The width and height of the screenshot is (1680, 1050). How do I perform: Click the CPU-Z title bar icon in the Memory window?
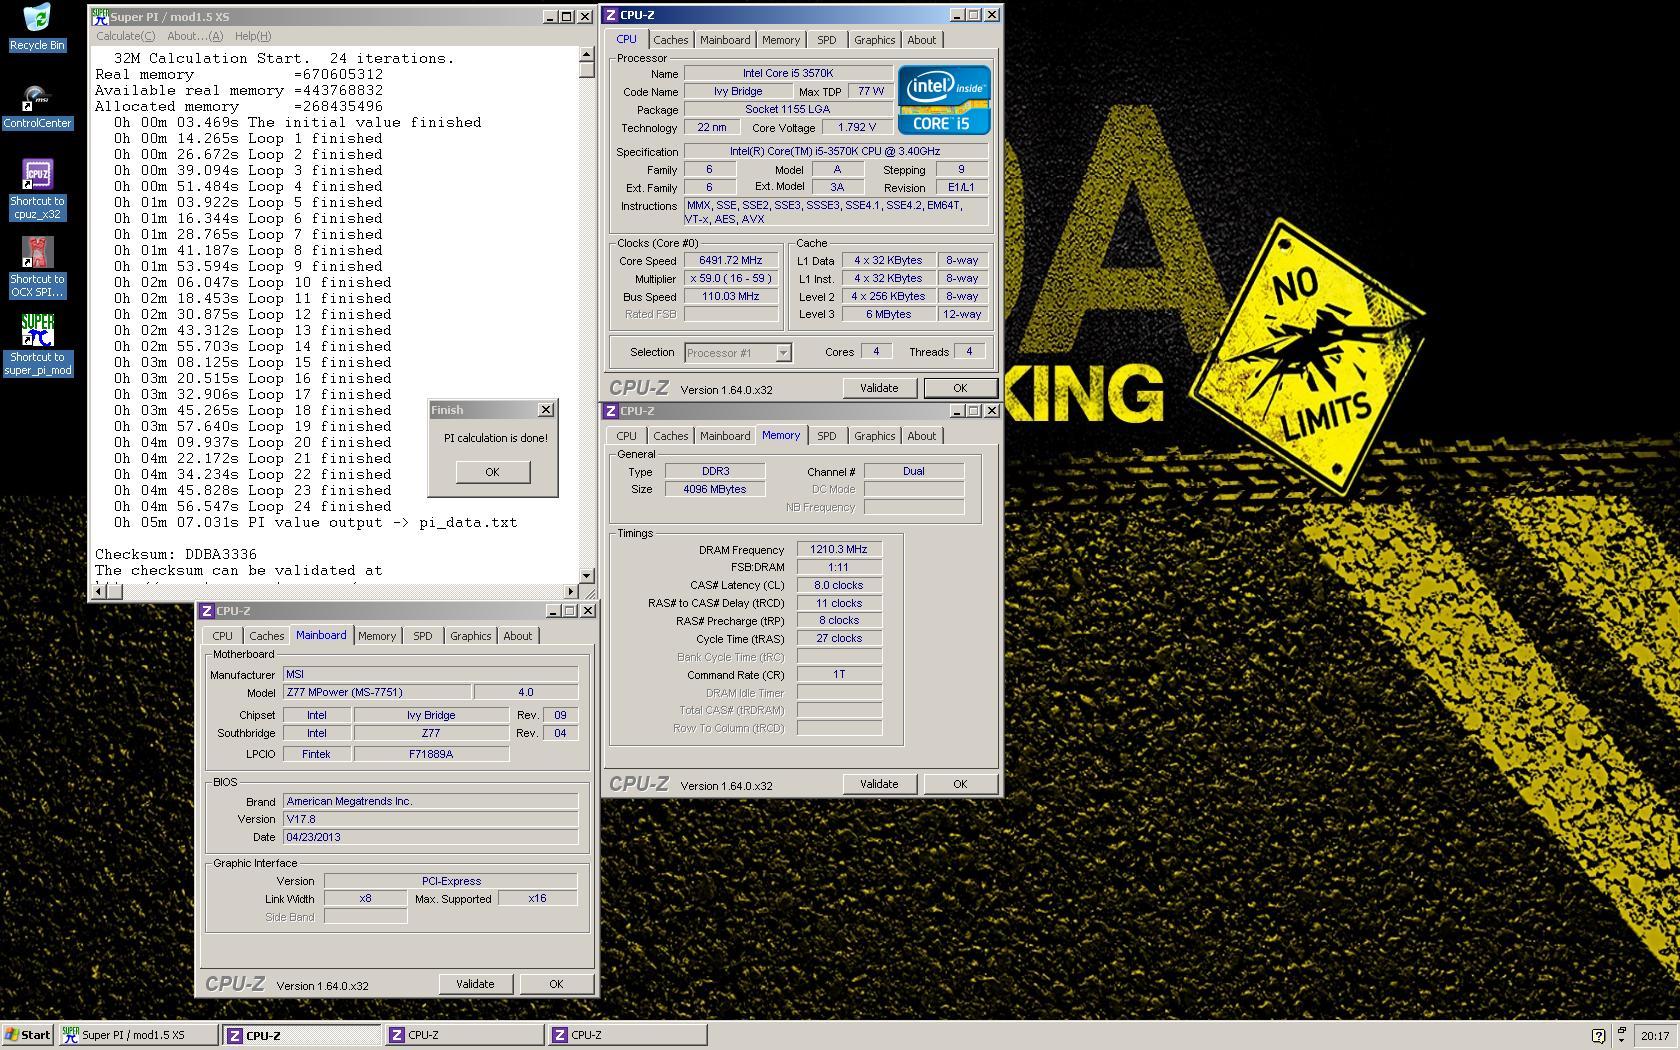point(610,411)
